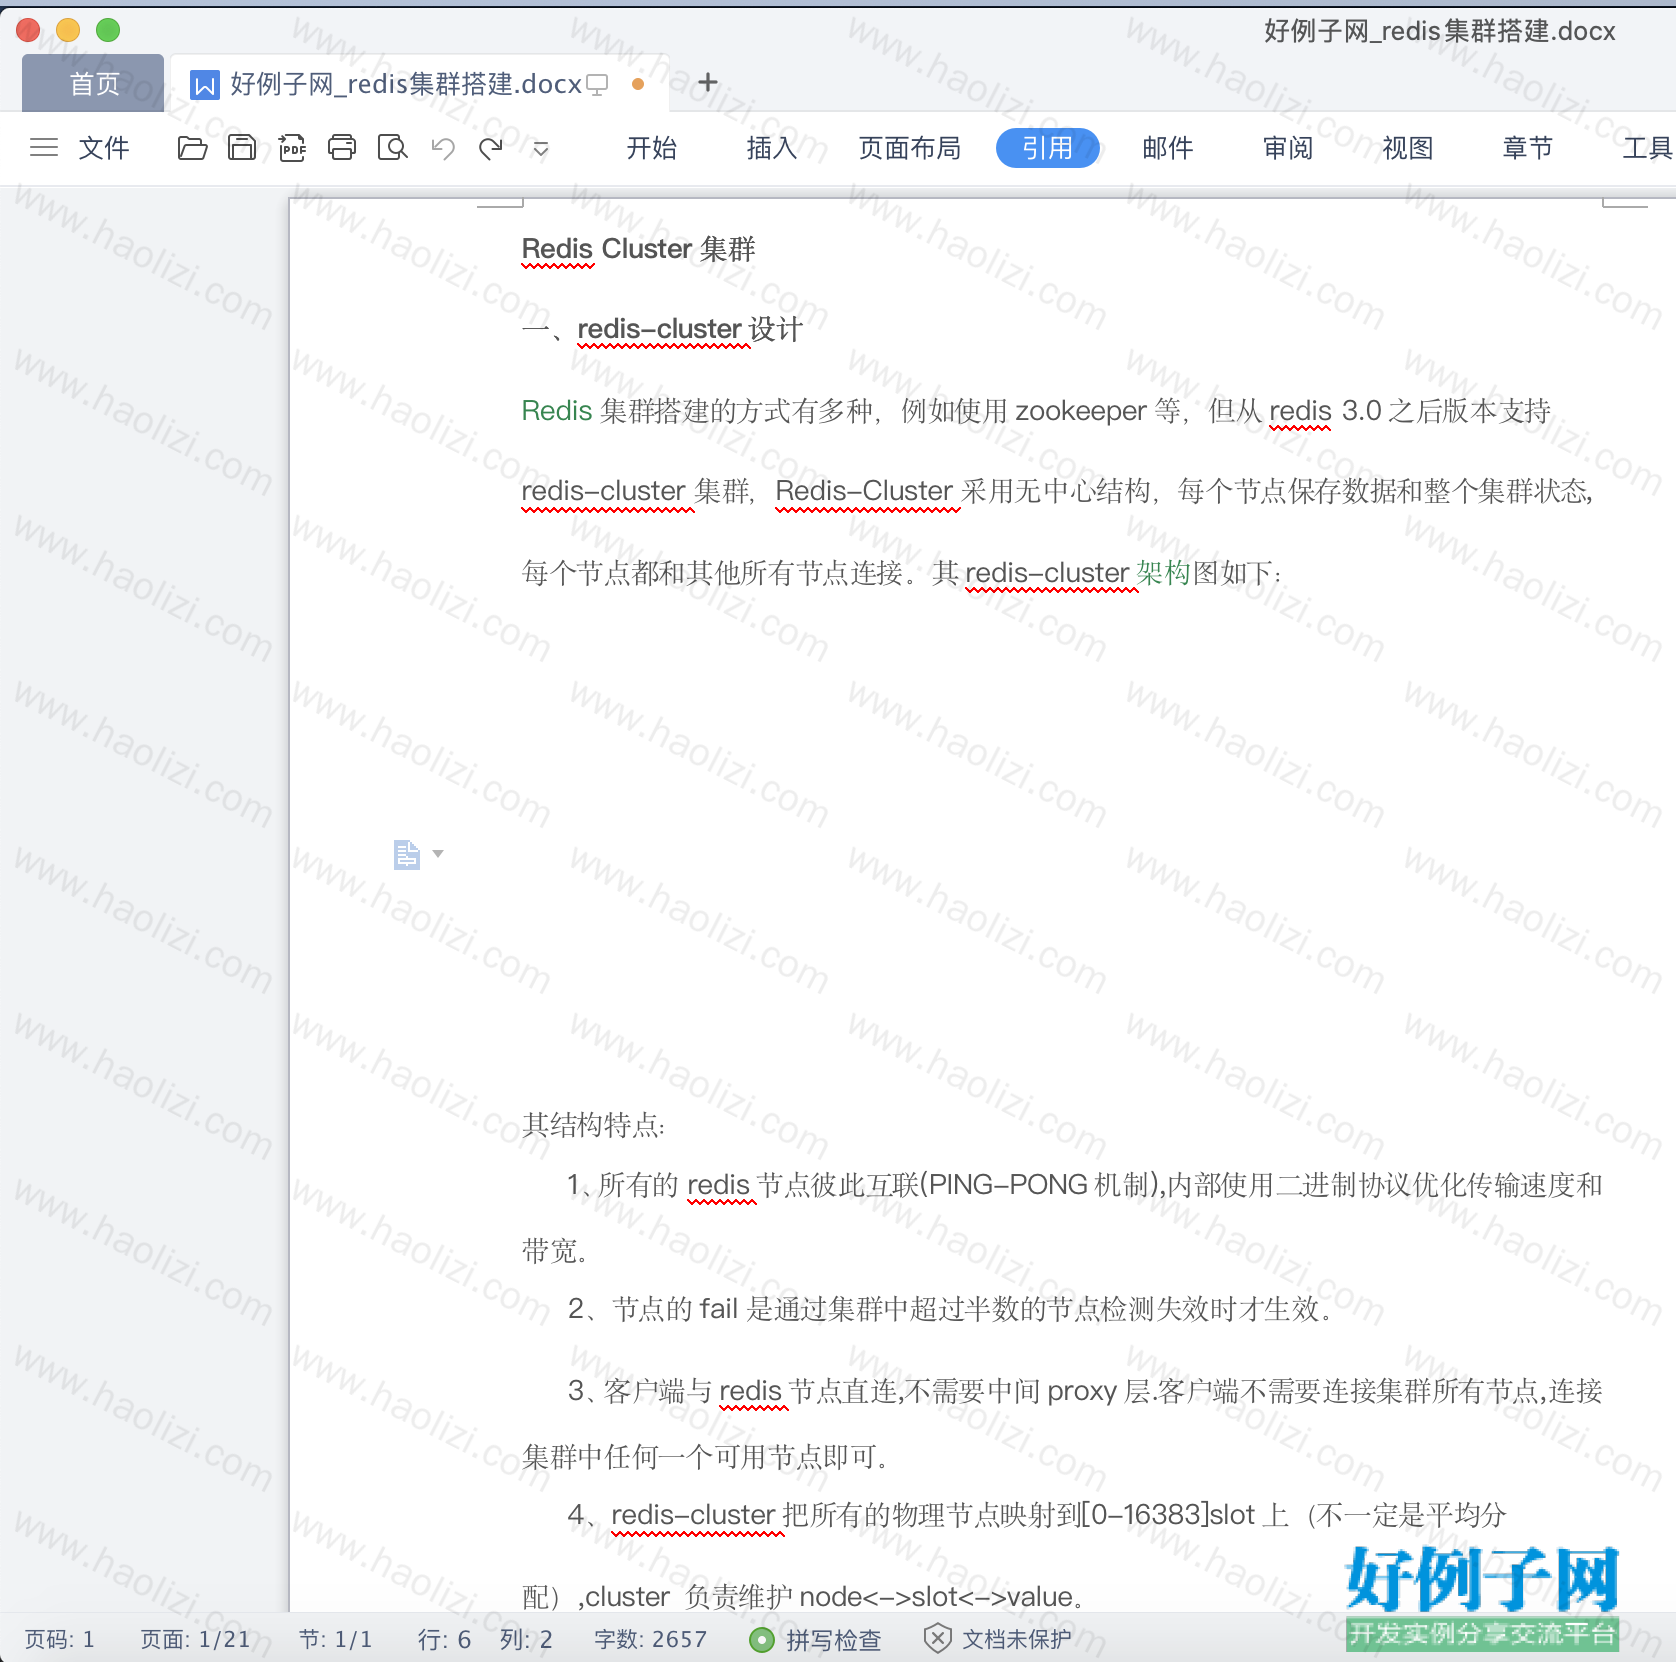Switch to the 审阅 ribbon tab
This screenshot has width=1676, height=1662.
pos(1288,148)
